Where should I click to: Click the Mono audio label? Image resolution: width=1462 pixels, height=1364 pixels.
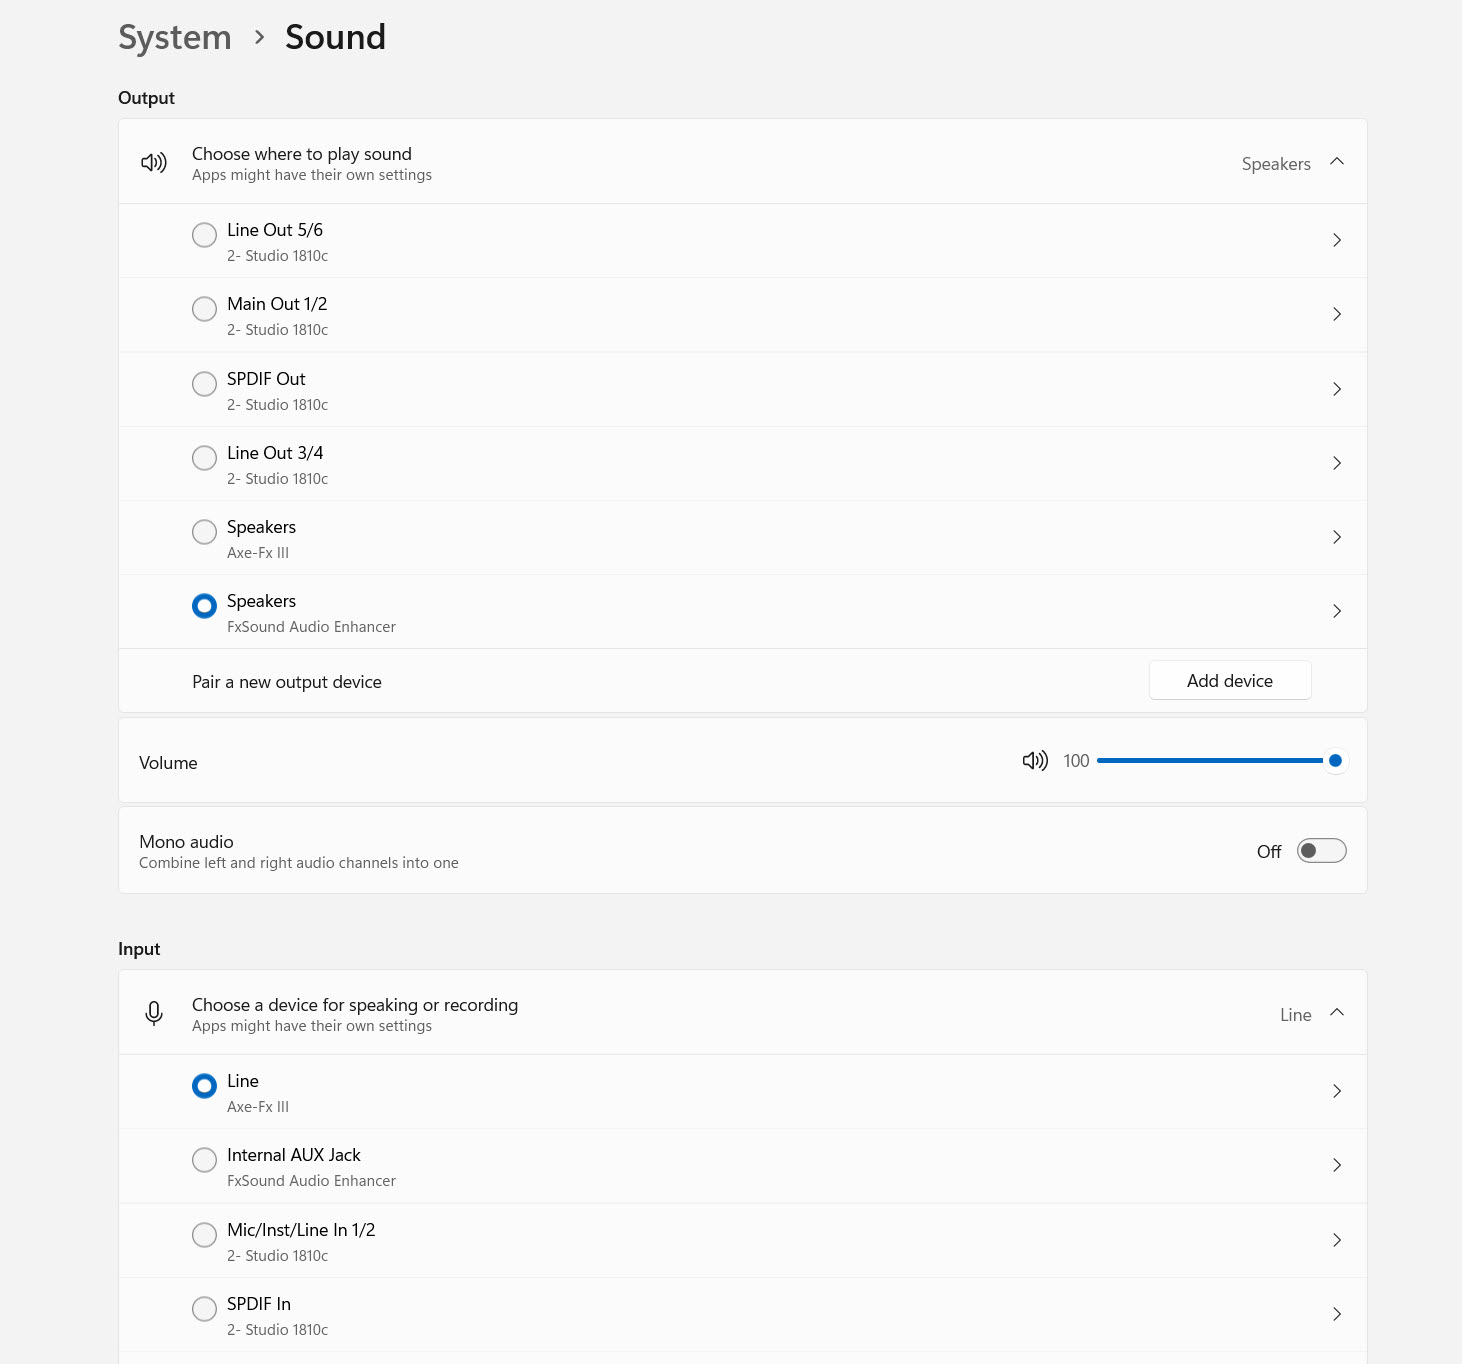pyautogui.click(x=186, y=842)
